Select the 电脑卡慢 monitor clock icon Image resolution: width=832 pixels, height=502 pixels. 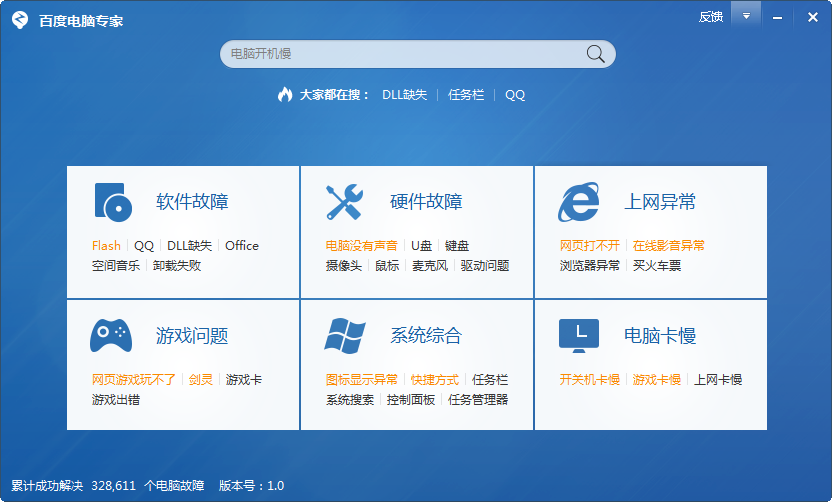pos(578,335)
